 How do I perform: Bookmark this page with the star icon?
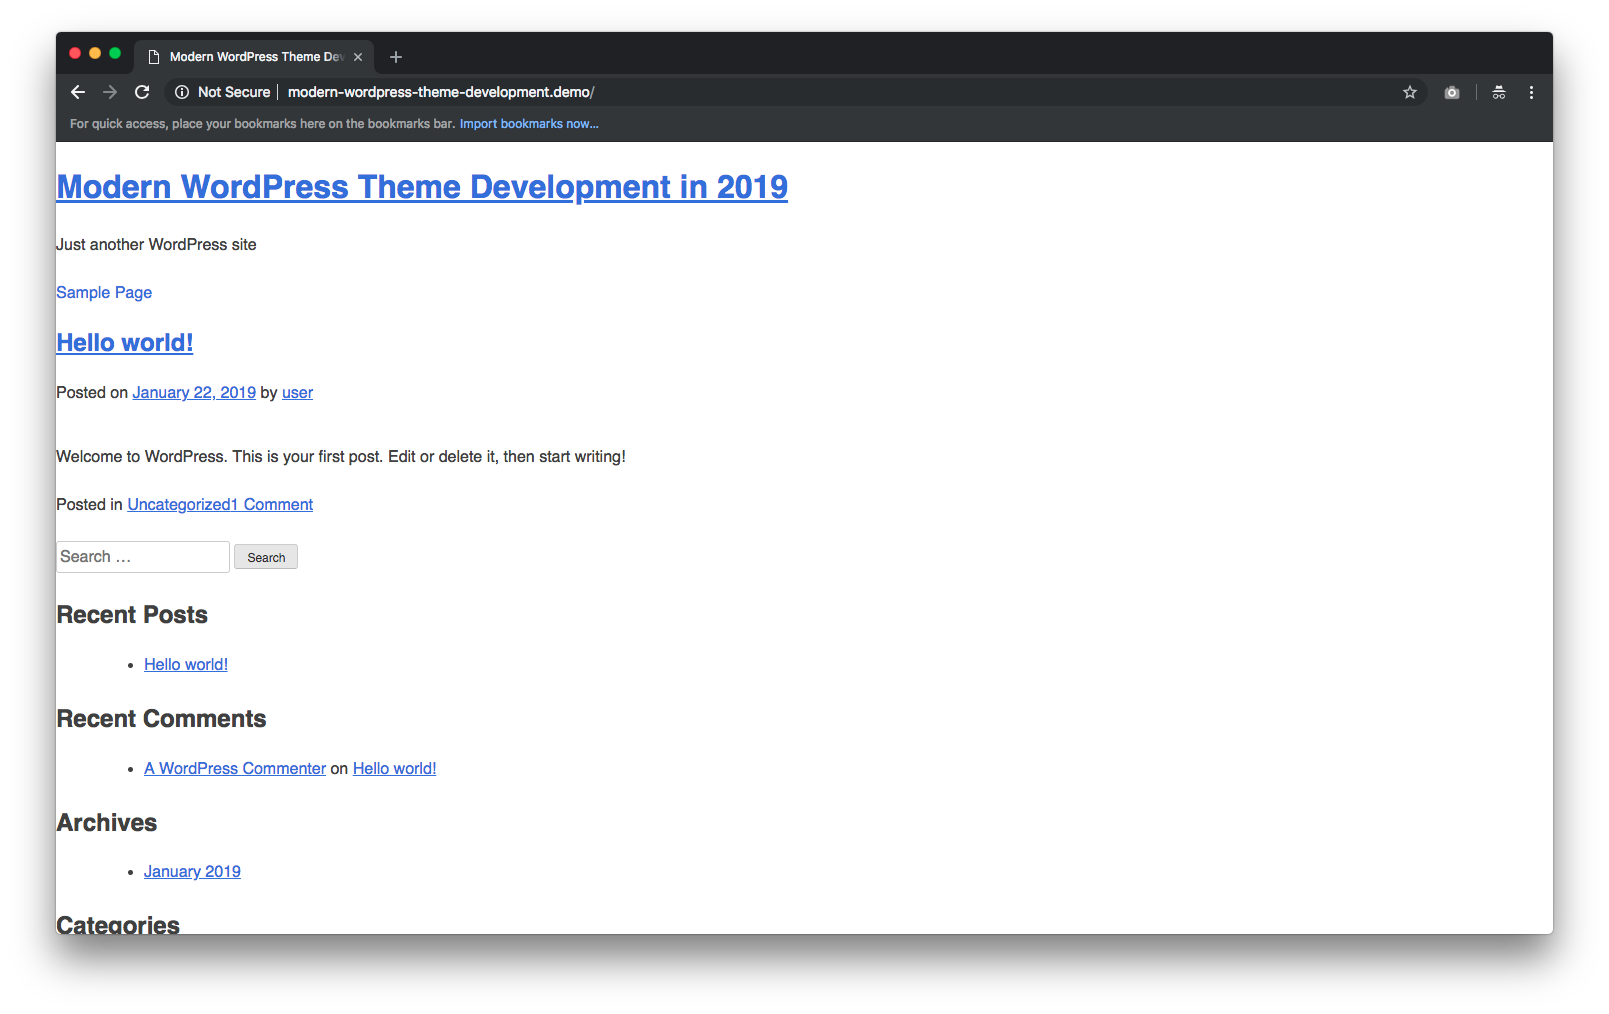tap(1410, 92)
